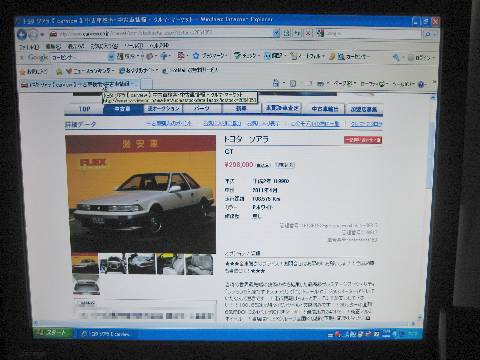
Task: Click the Google toolbar ブックマーク star icon
Action: tap(196, 56)
